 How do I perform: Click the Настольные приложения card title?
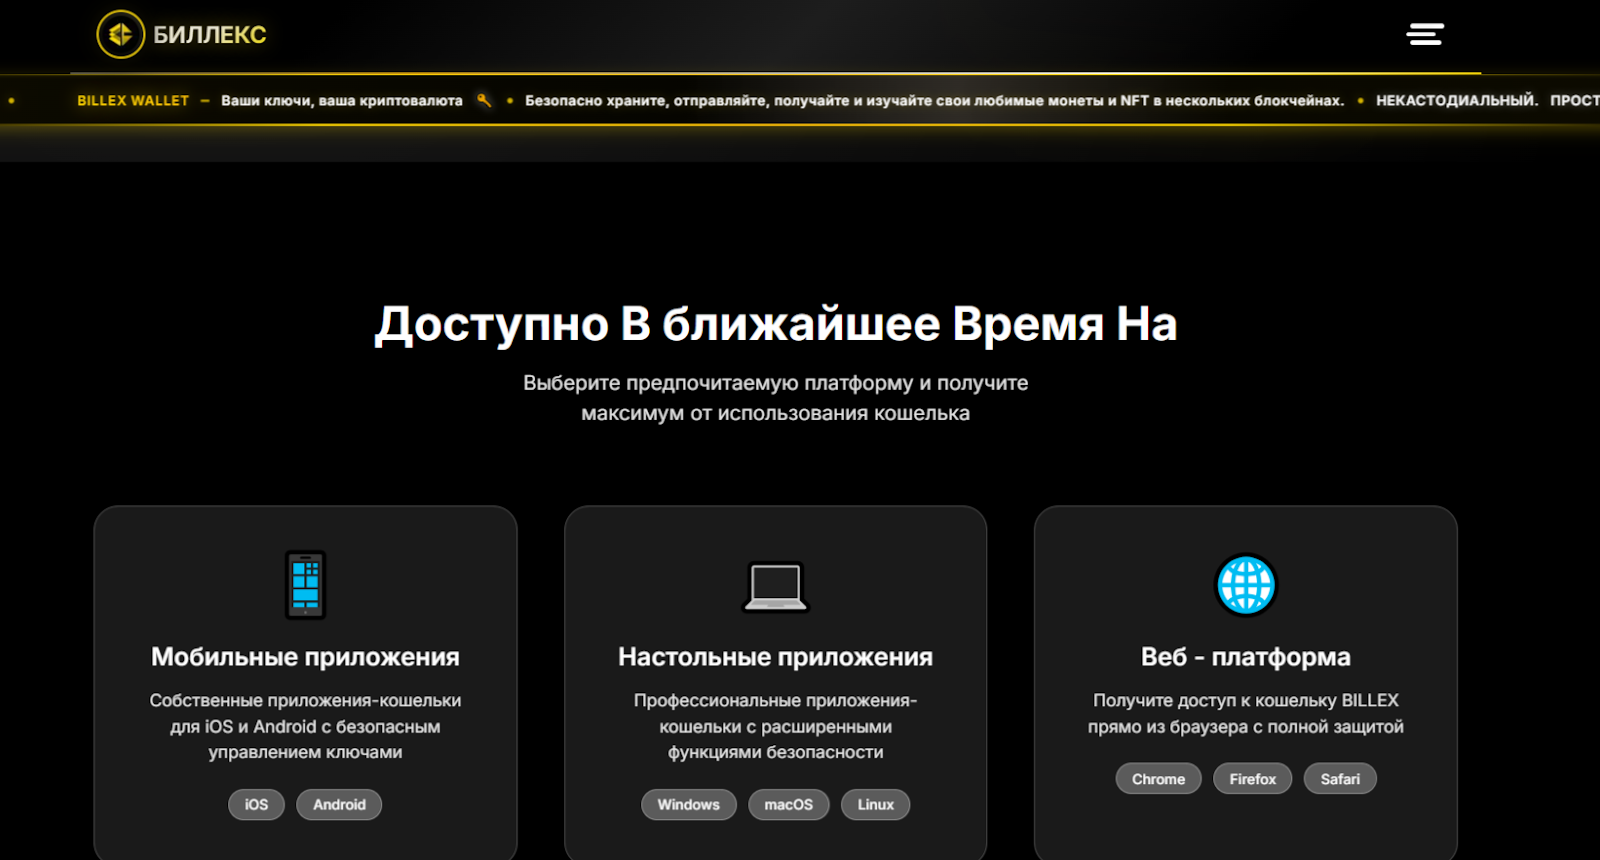(x=775, y=657)
